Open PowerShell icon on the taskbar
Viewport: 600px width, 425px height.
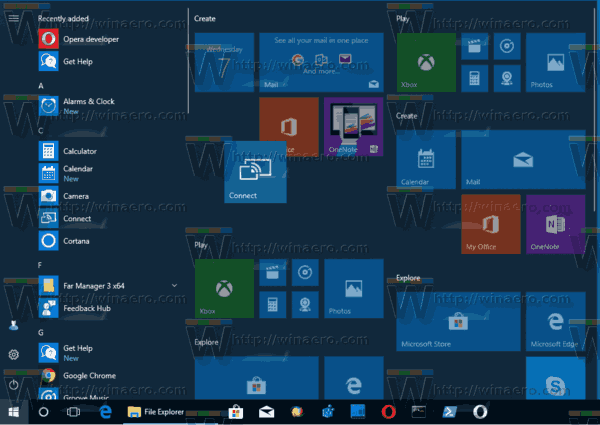pos(449,412)
